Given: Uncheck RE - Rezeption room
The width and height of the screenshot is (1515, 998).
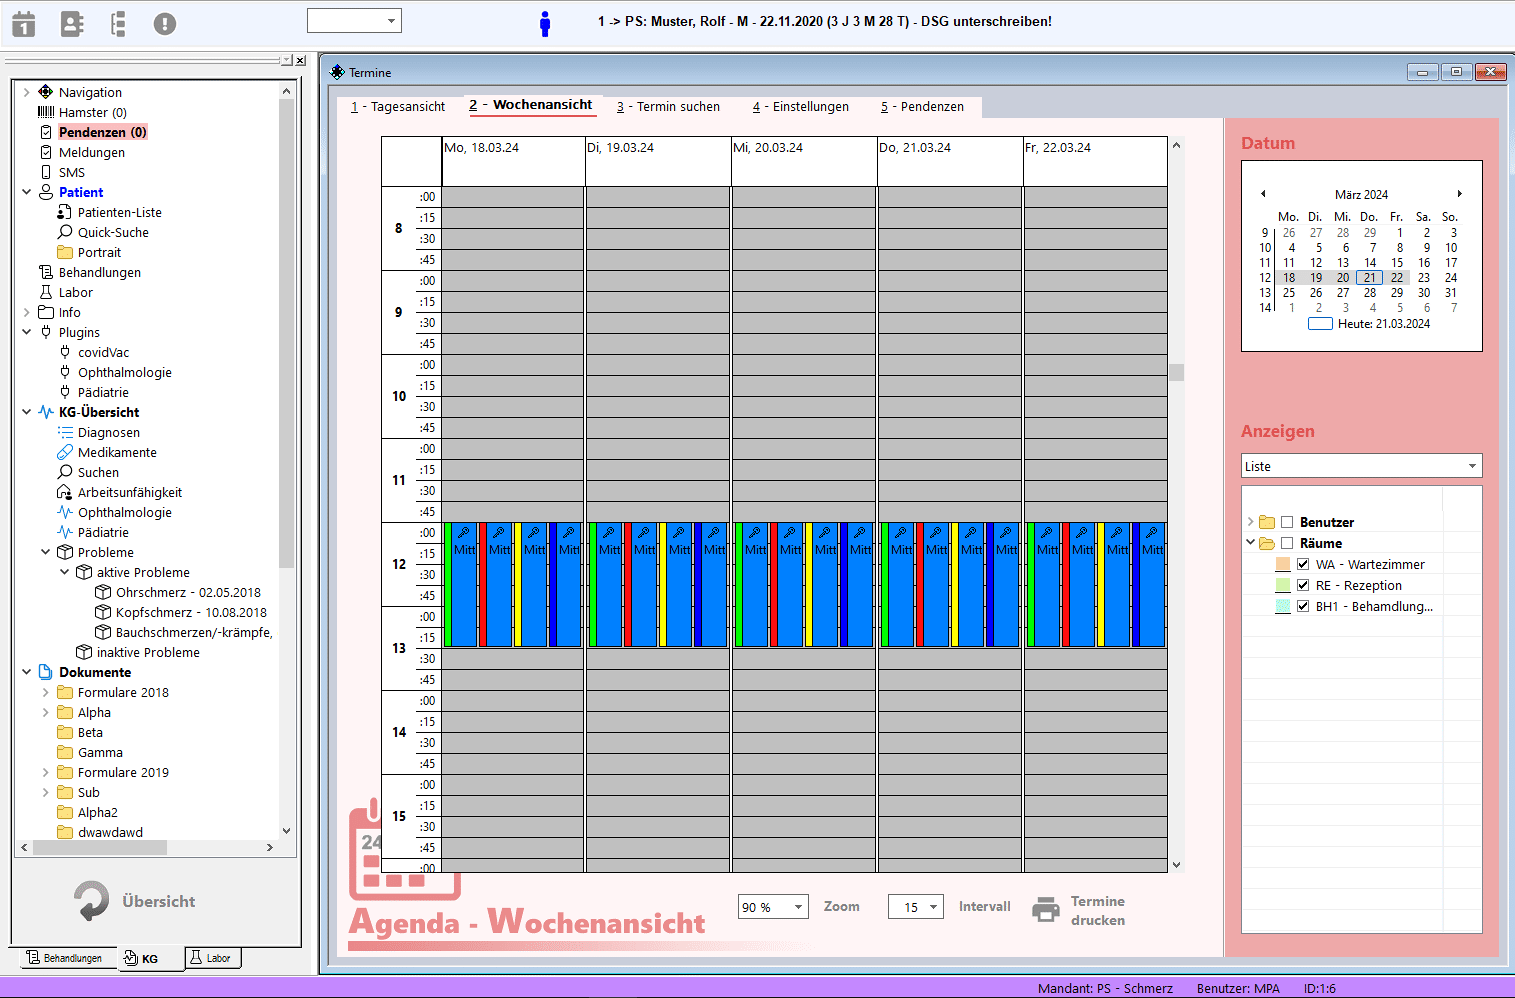Looking at the screenshot, I should coord(1303,585).
